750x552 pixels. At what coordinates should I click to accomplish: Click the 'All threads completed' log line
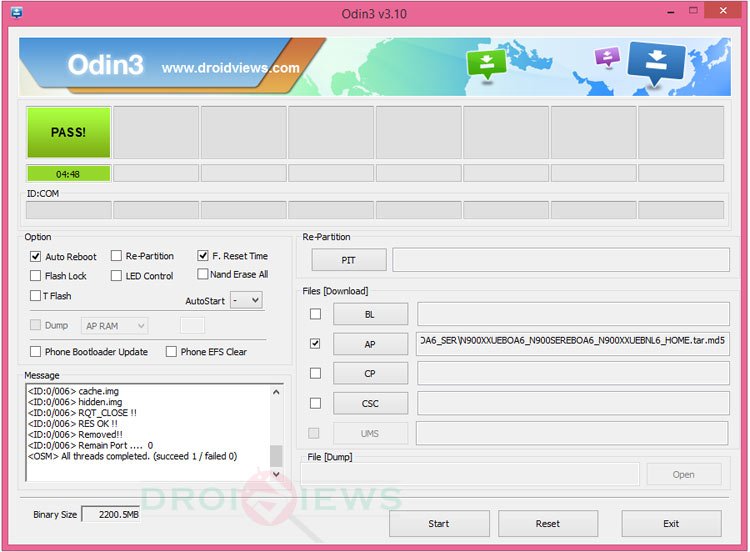click(x=132, y=456)
